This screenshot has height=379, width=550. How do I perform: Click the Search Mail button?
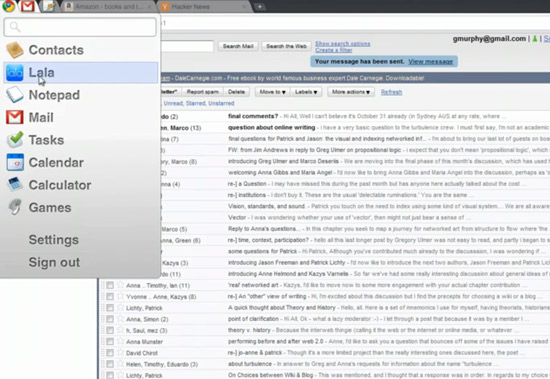pyautogui.click(x=238, y=46)
